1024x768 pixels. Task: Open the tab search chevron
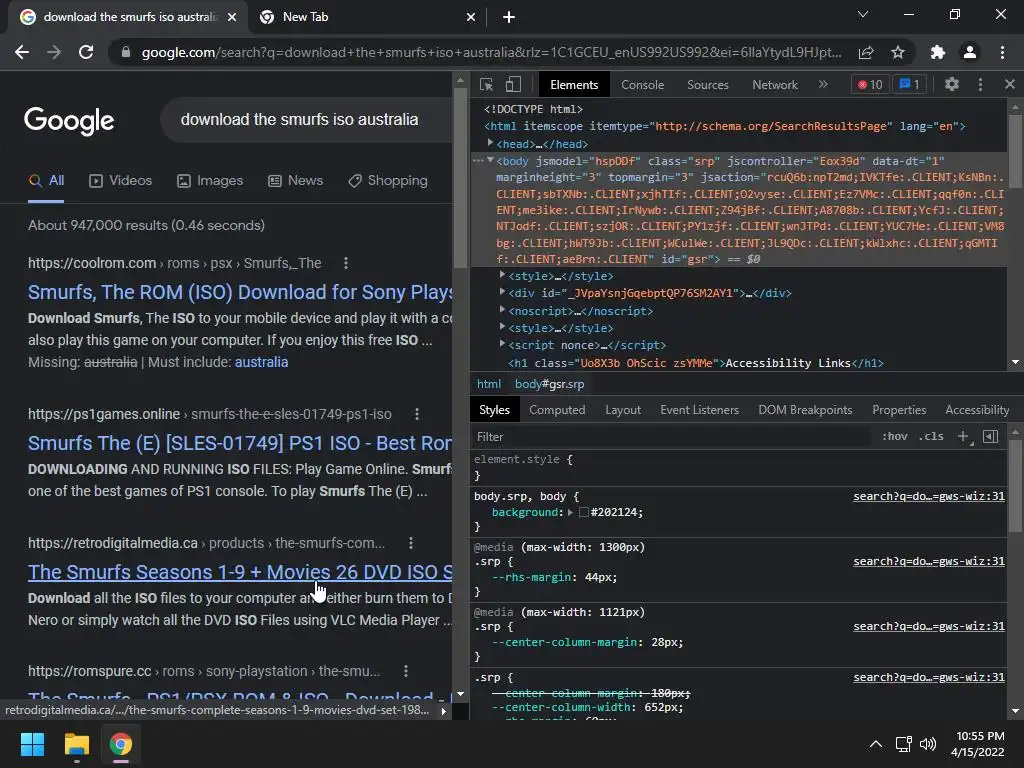coord(863,14)
